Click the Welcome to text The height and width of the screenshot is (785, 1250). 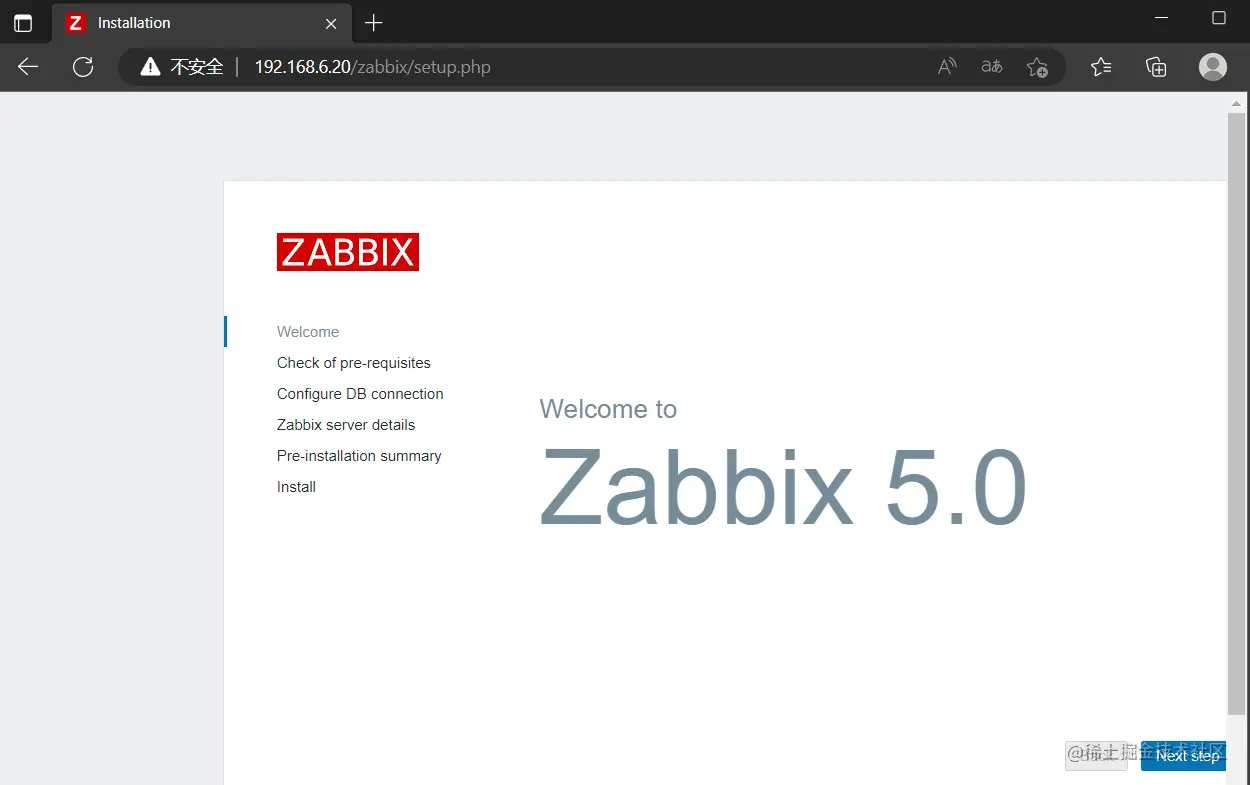[x=608, y=409]
